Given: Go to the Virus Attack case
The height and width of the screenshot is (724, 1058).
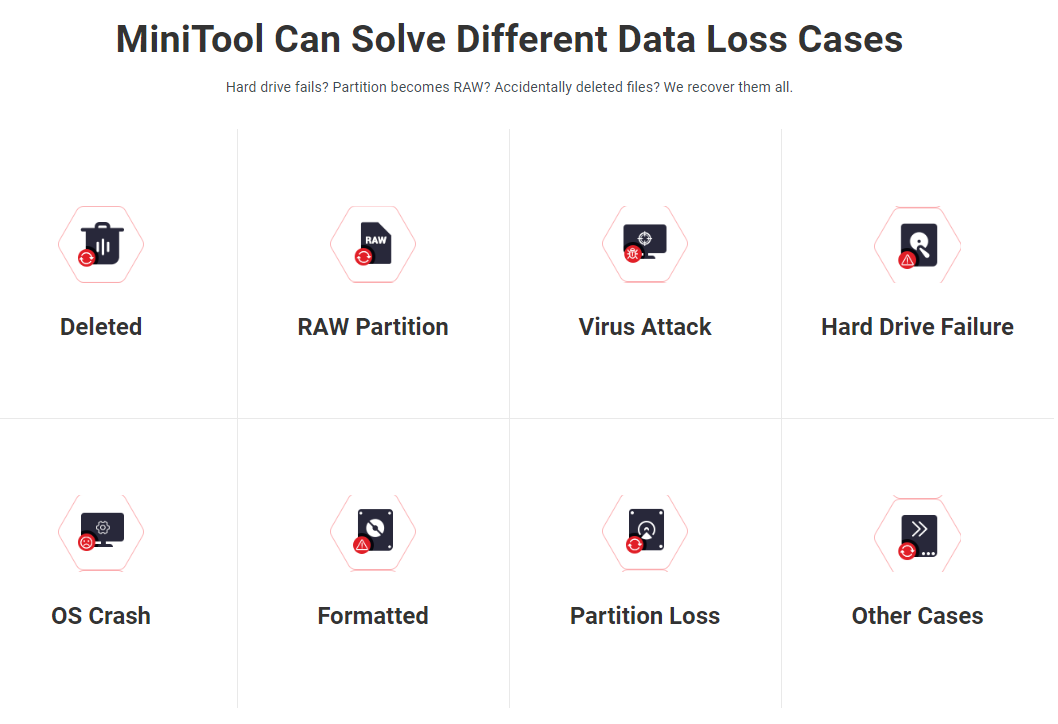Looking at the screenshot, I should pyautogui.click(x=645, y=327).
